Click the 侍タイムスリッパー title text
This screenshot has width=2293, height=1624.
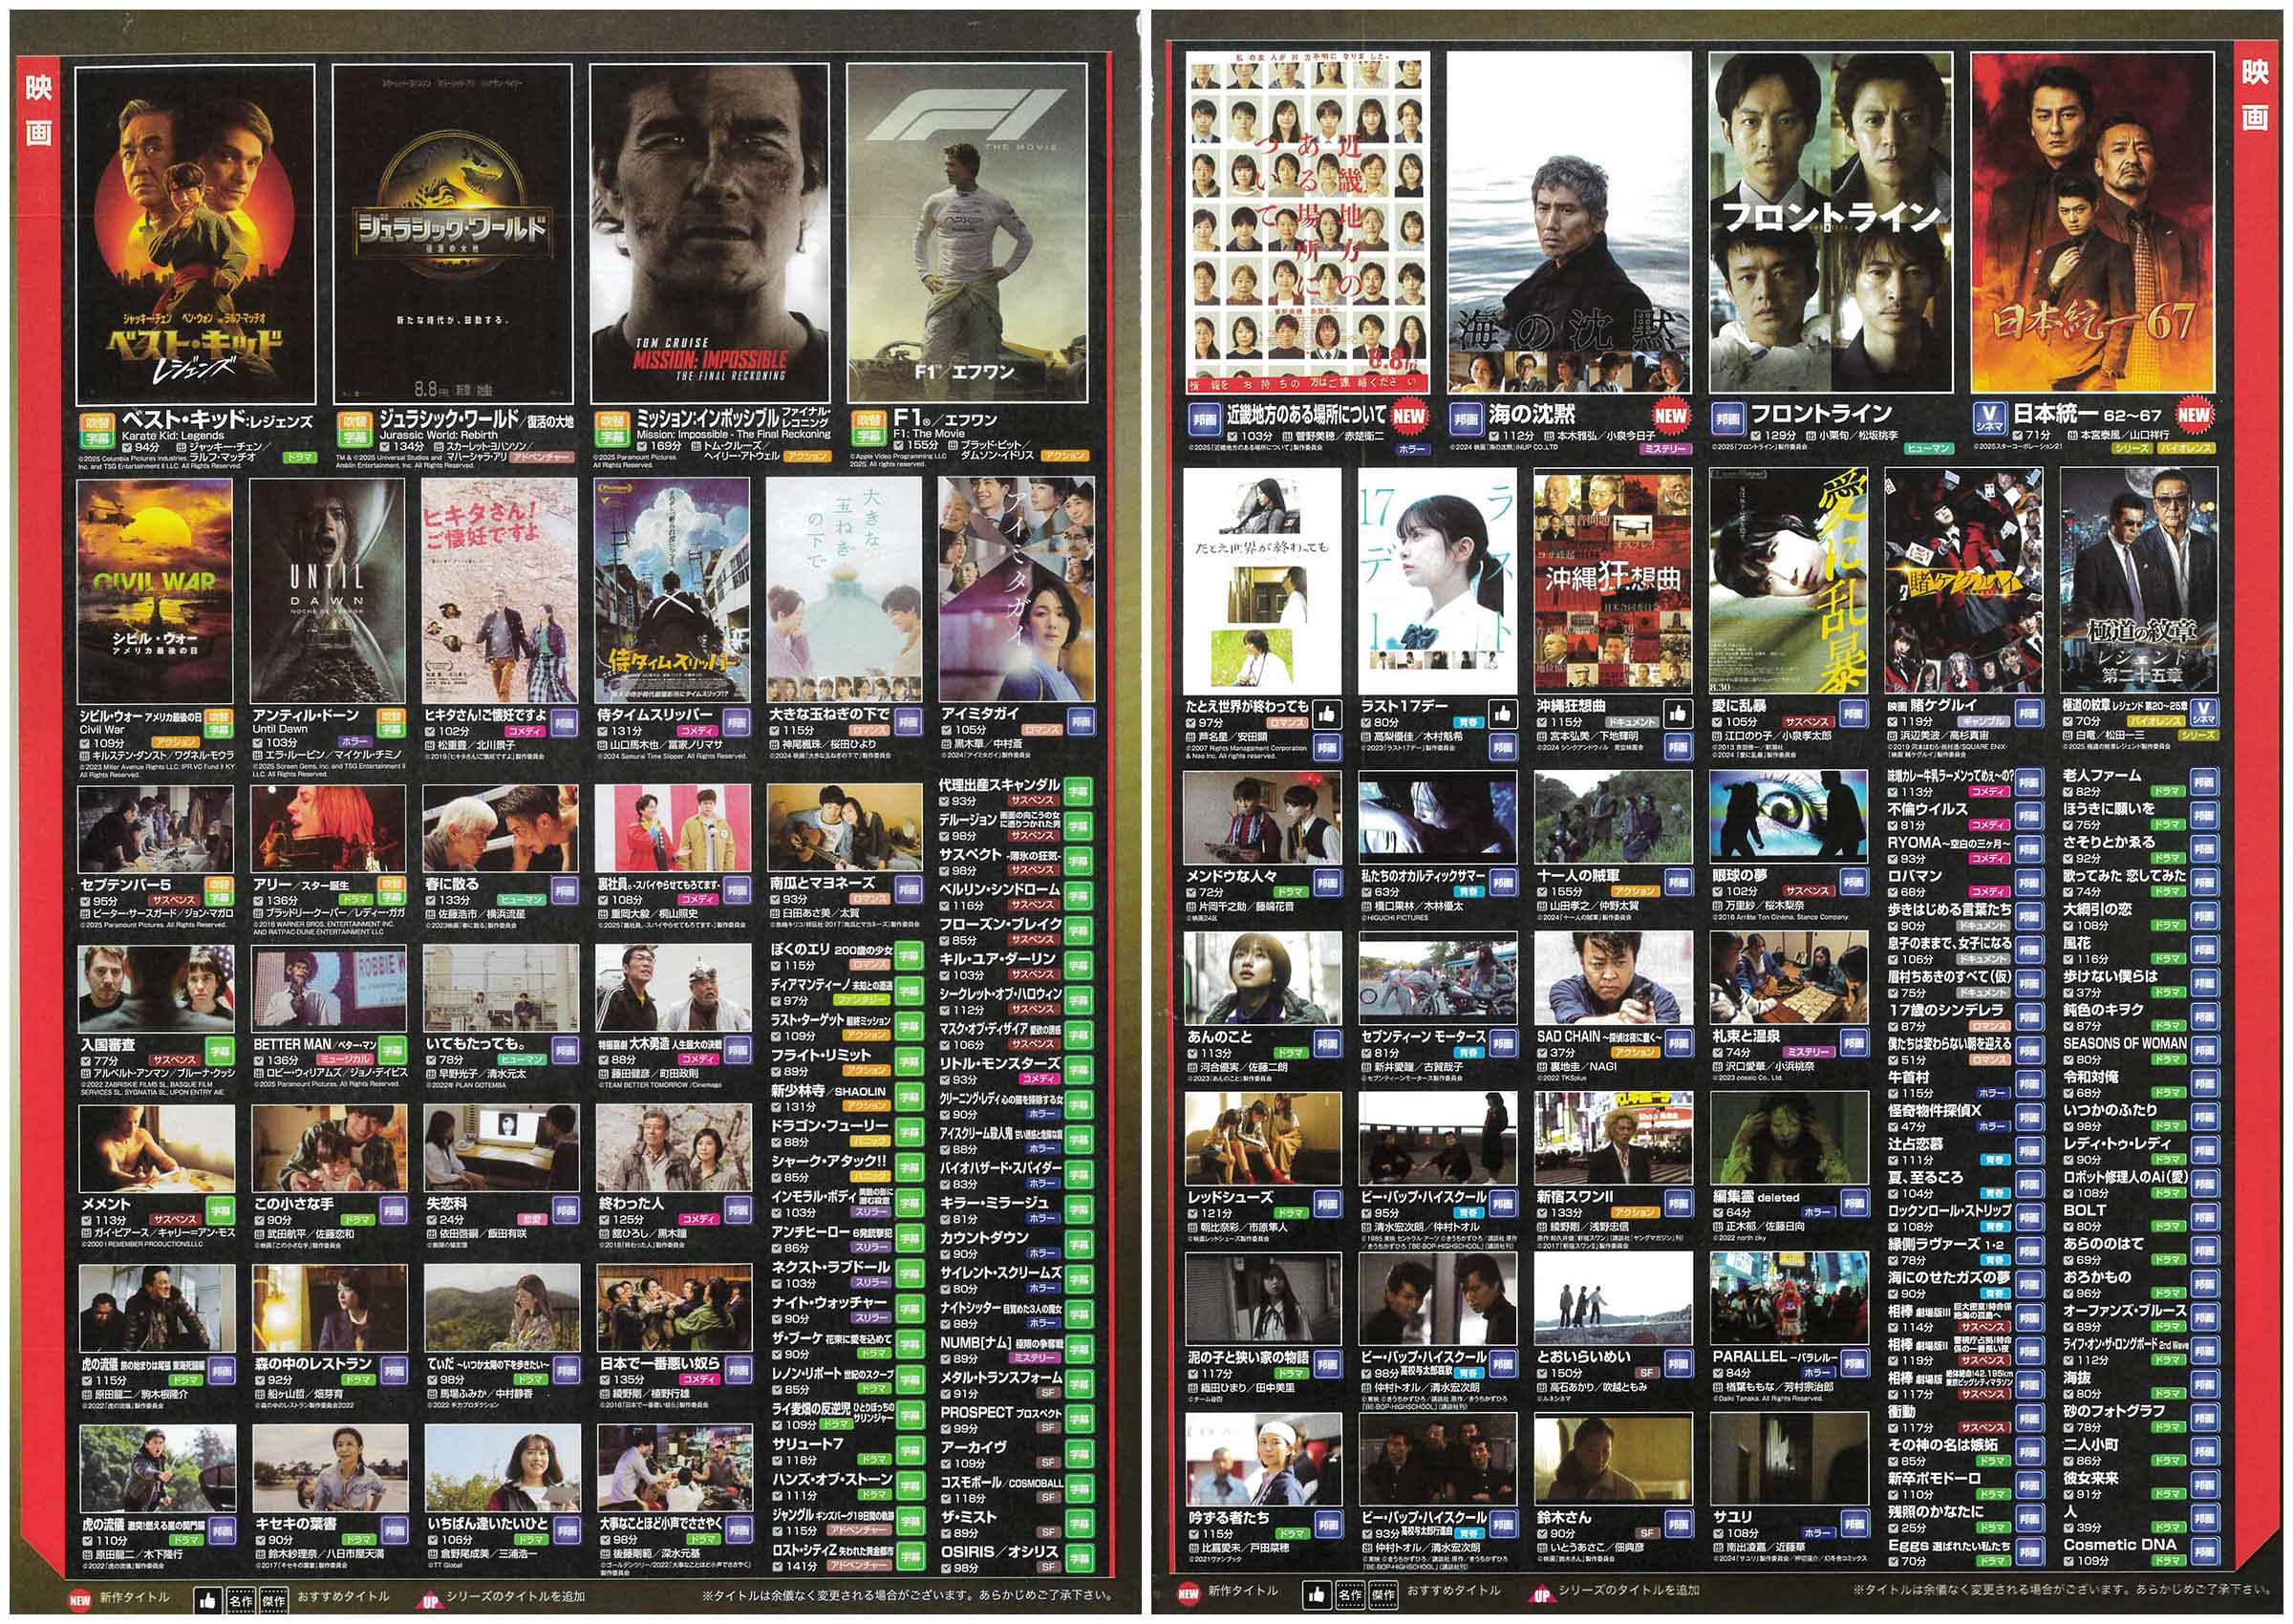654,716
